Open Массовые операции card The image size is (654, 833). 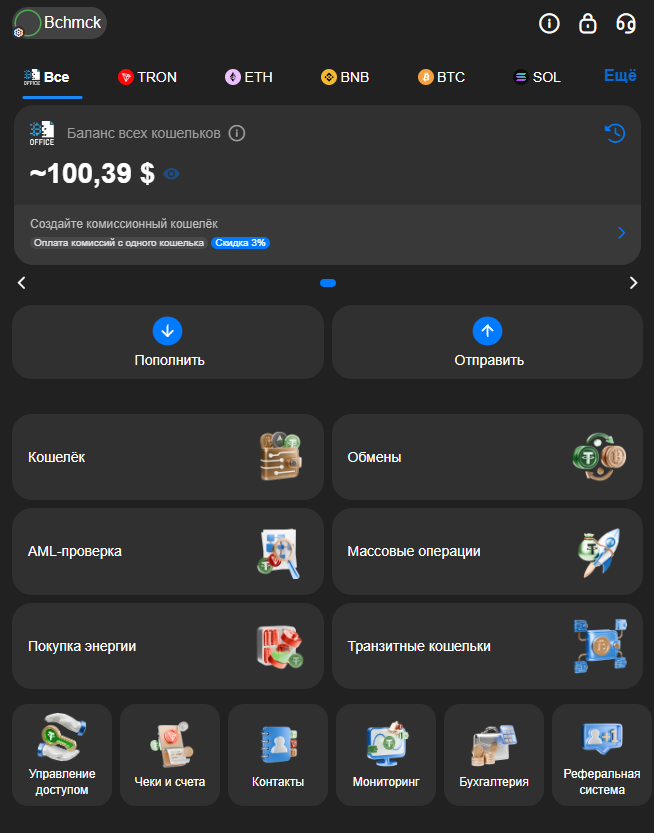487,551
